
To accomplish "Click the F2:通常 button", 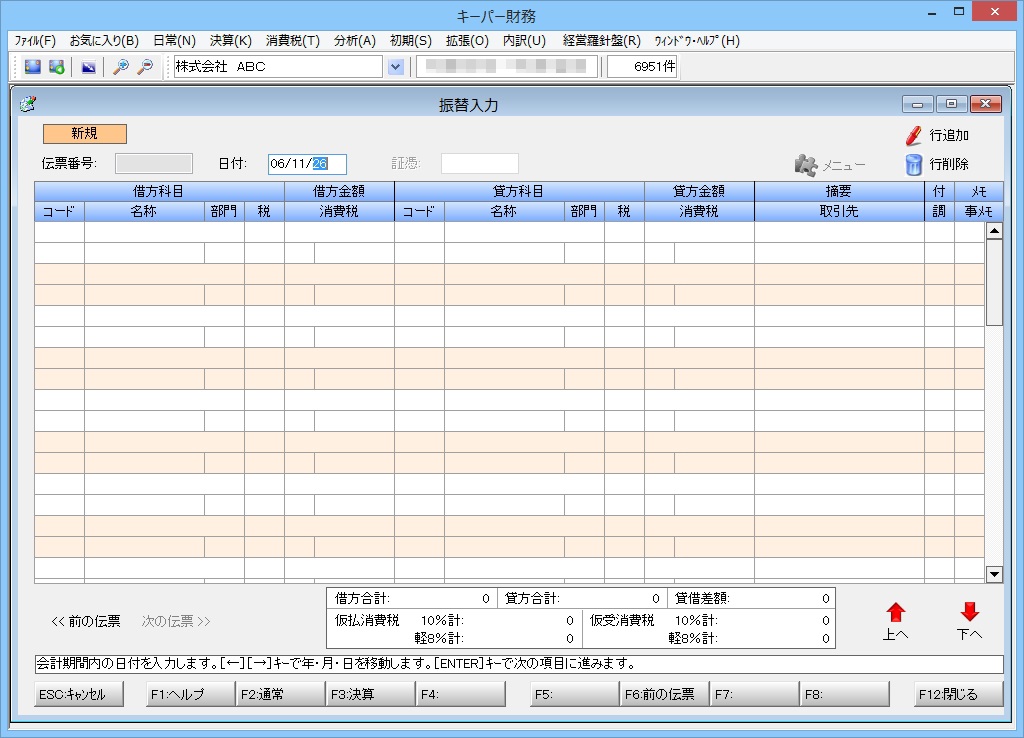I will tap(281, 694).
